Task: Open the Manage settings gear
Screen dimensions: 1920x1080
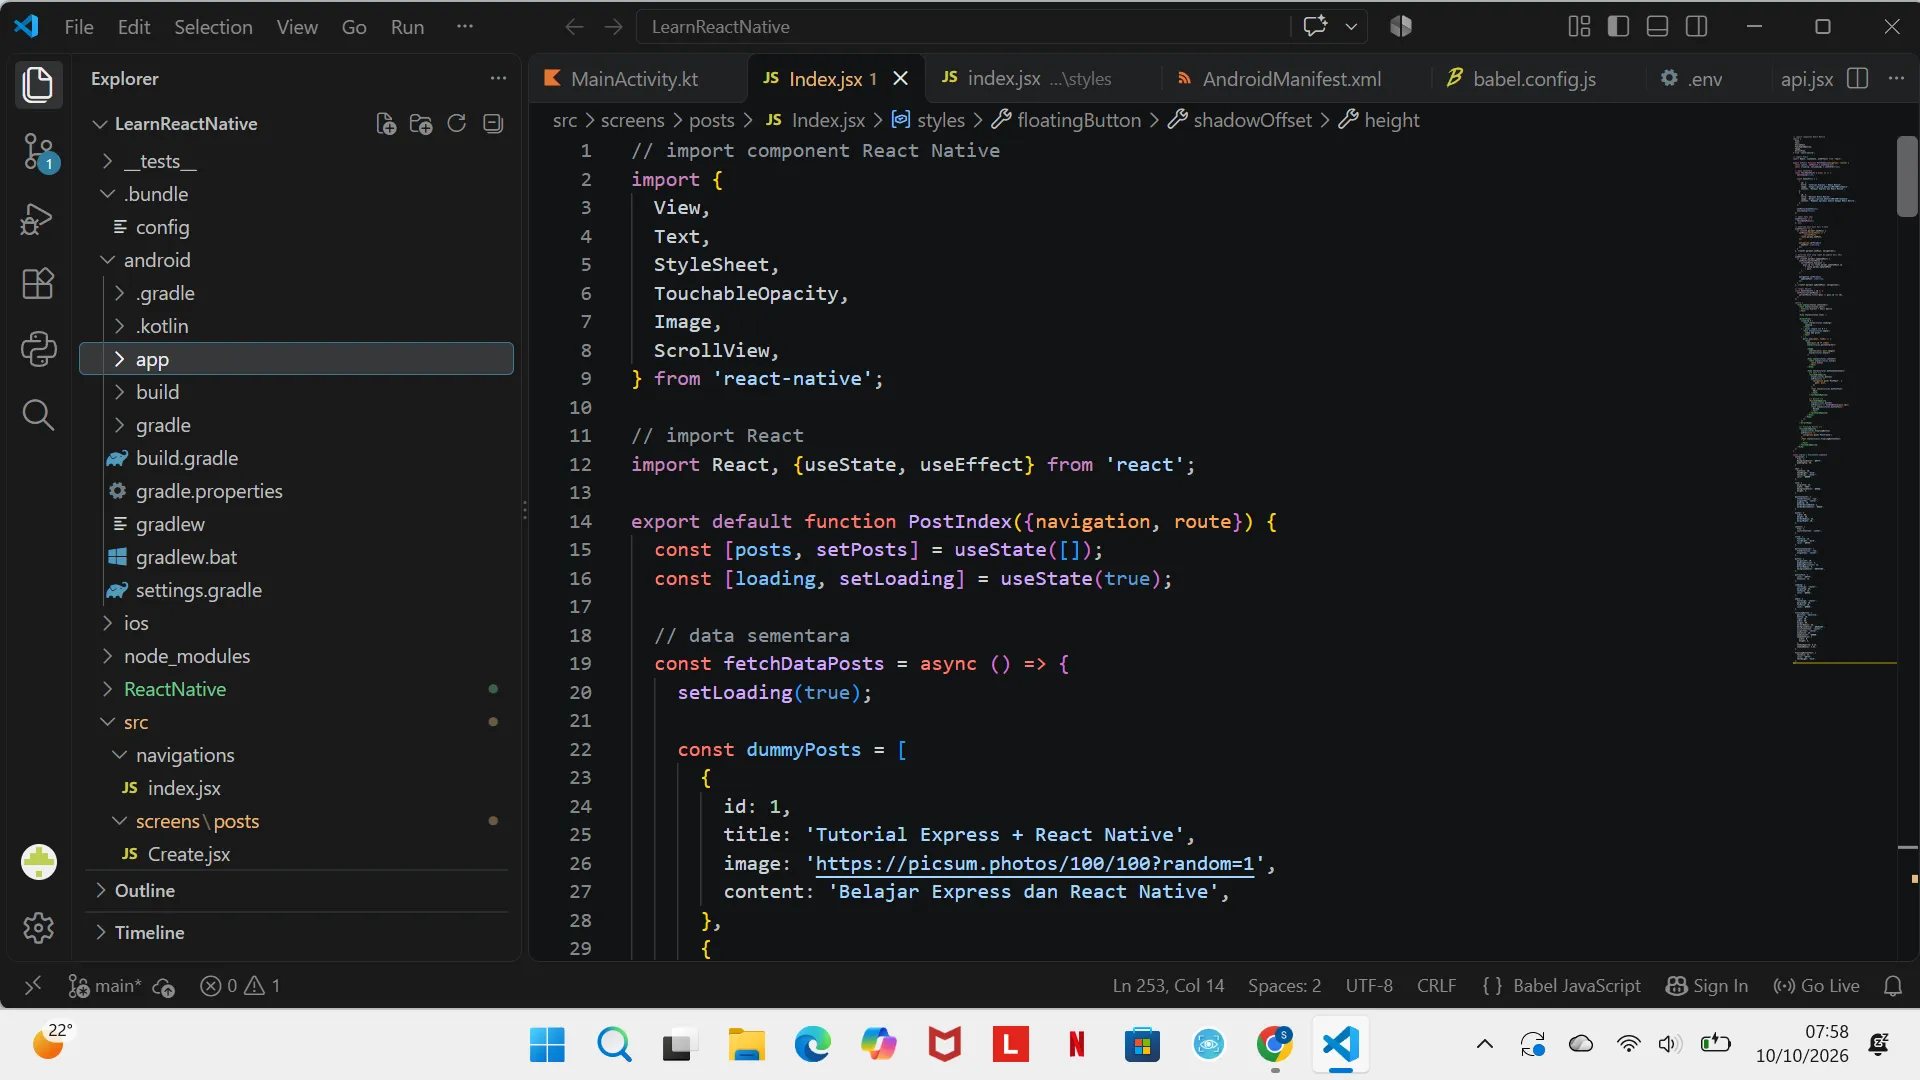Action: coord(38,928)
